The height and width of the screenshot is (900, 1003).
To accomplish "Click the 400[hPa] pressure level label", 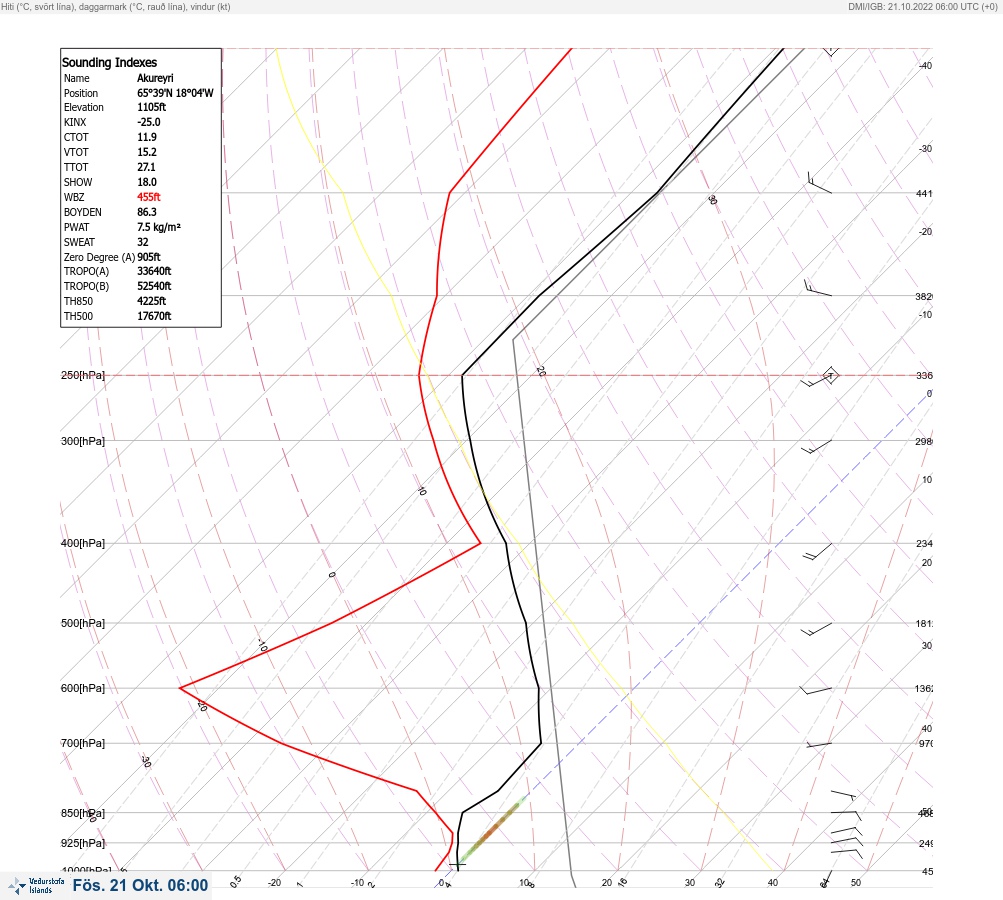I will tap(83, 543).
